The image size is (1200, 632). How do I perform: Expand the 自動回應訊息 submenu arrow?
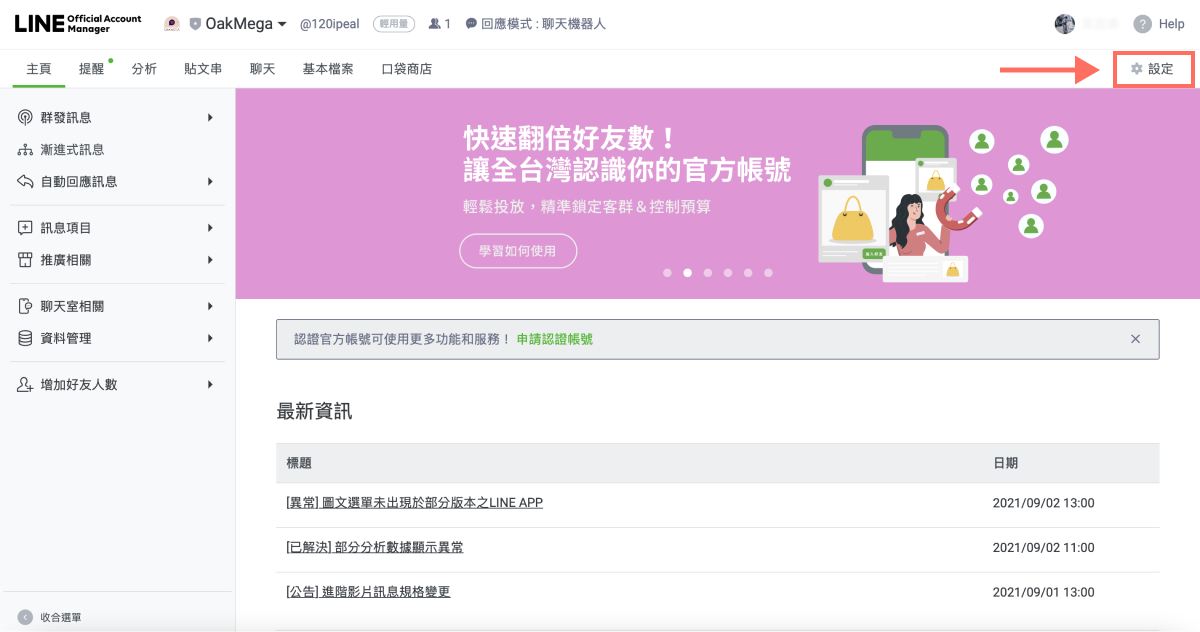point(210,182)
